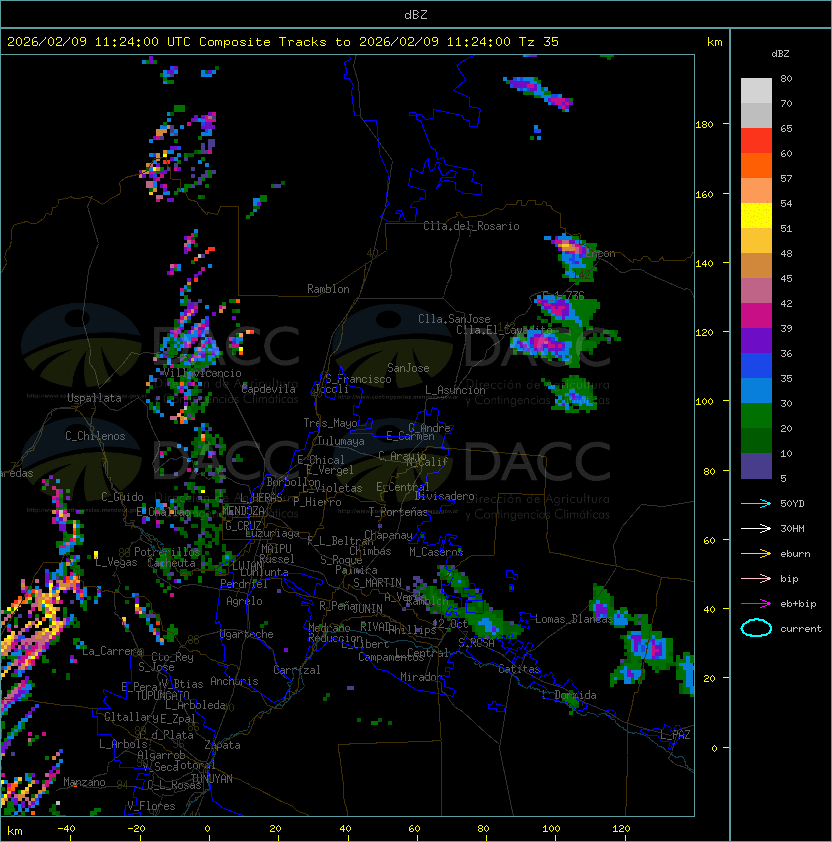The width and height of the screenshot is (832, 842).
Task: Click the pink bip arrow legend icon
Action: (x=756, y=578)
